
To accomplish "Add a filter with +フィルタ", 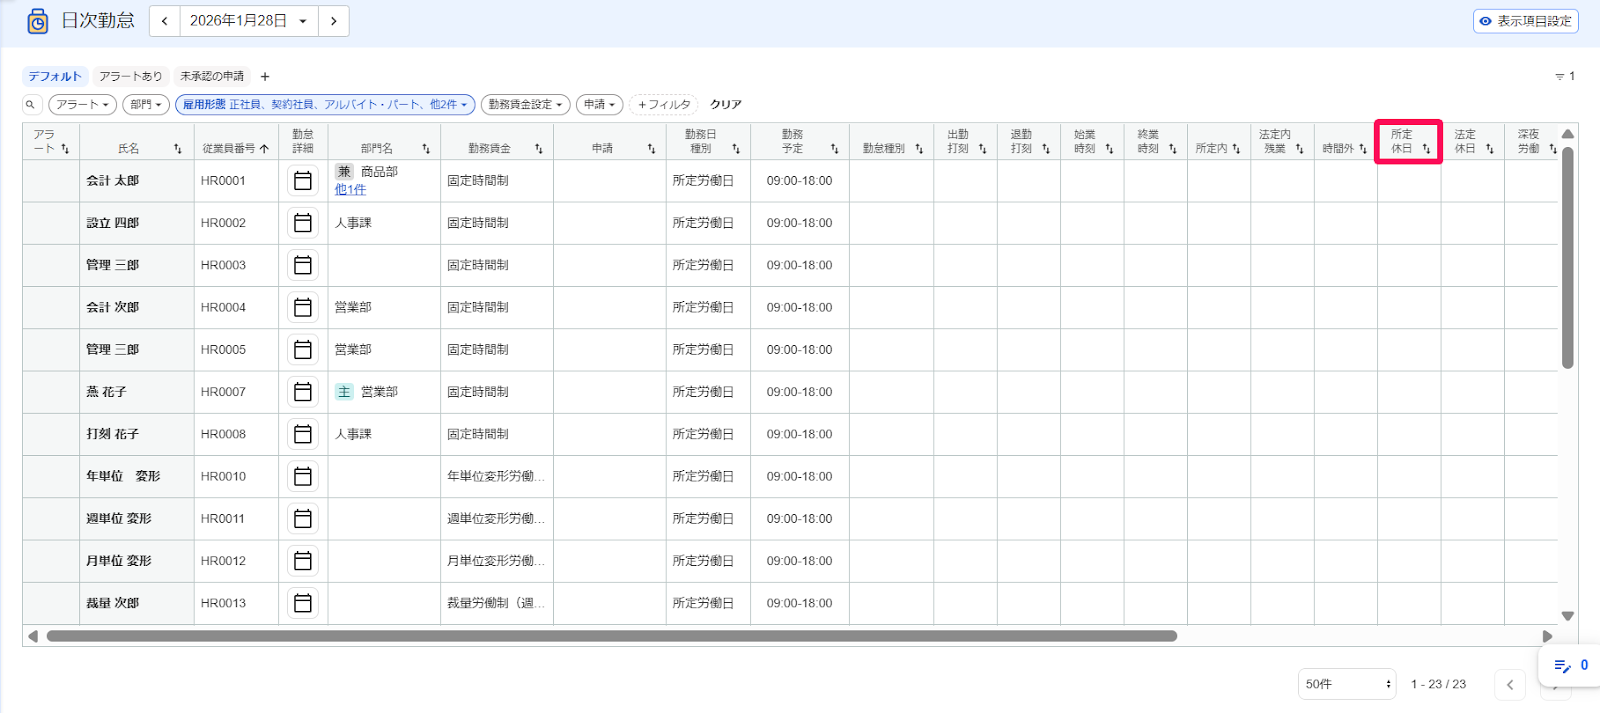I will click(x=664, y=104).
